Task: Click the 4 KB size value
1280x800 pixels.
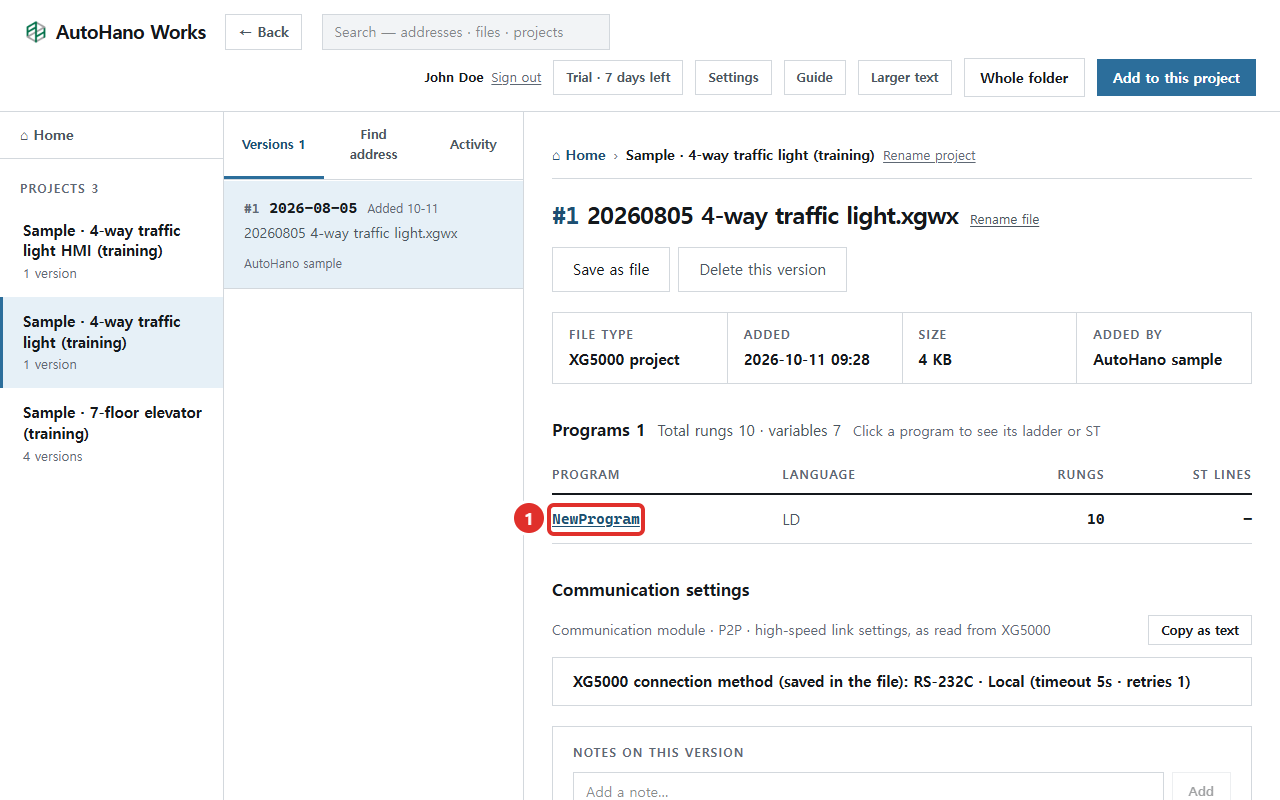Action: [935, 360]
